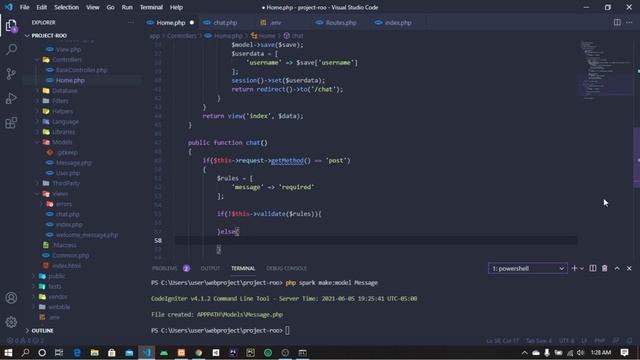Open BaseController.php in explorer
The image size is (640, 360).
coord(81,70)
